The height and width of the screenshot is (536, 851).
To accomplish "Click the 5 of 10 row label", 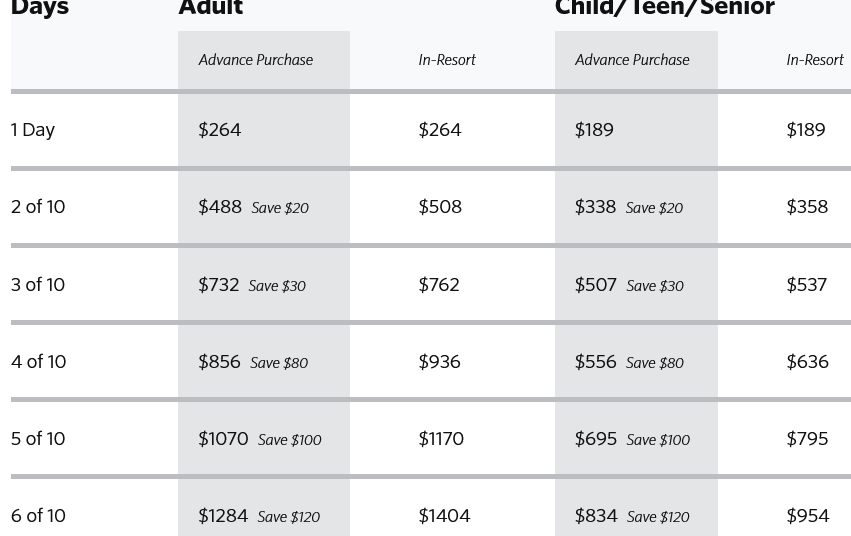I will pyautogui.click(x=38, y=439).
